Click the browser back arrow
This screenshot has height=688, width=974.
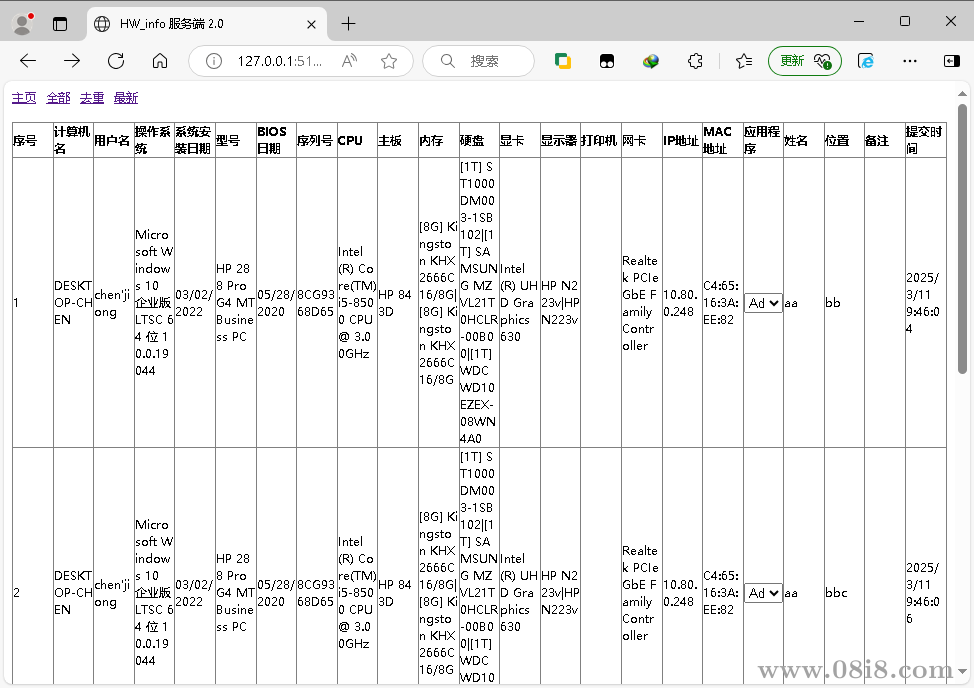click(28, 61)
